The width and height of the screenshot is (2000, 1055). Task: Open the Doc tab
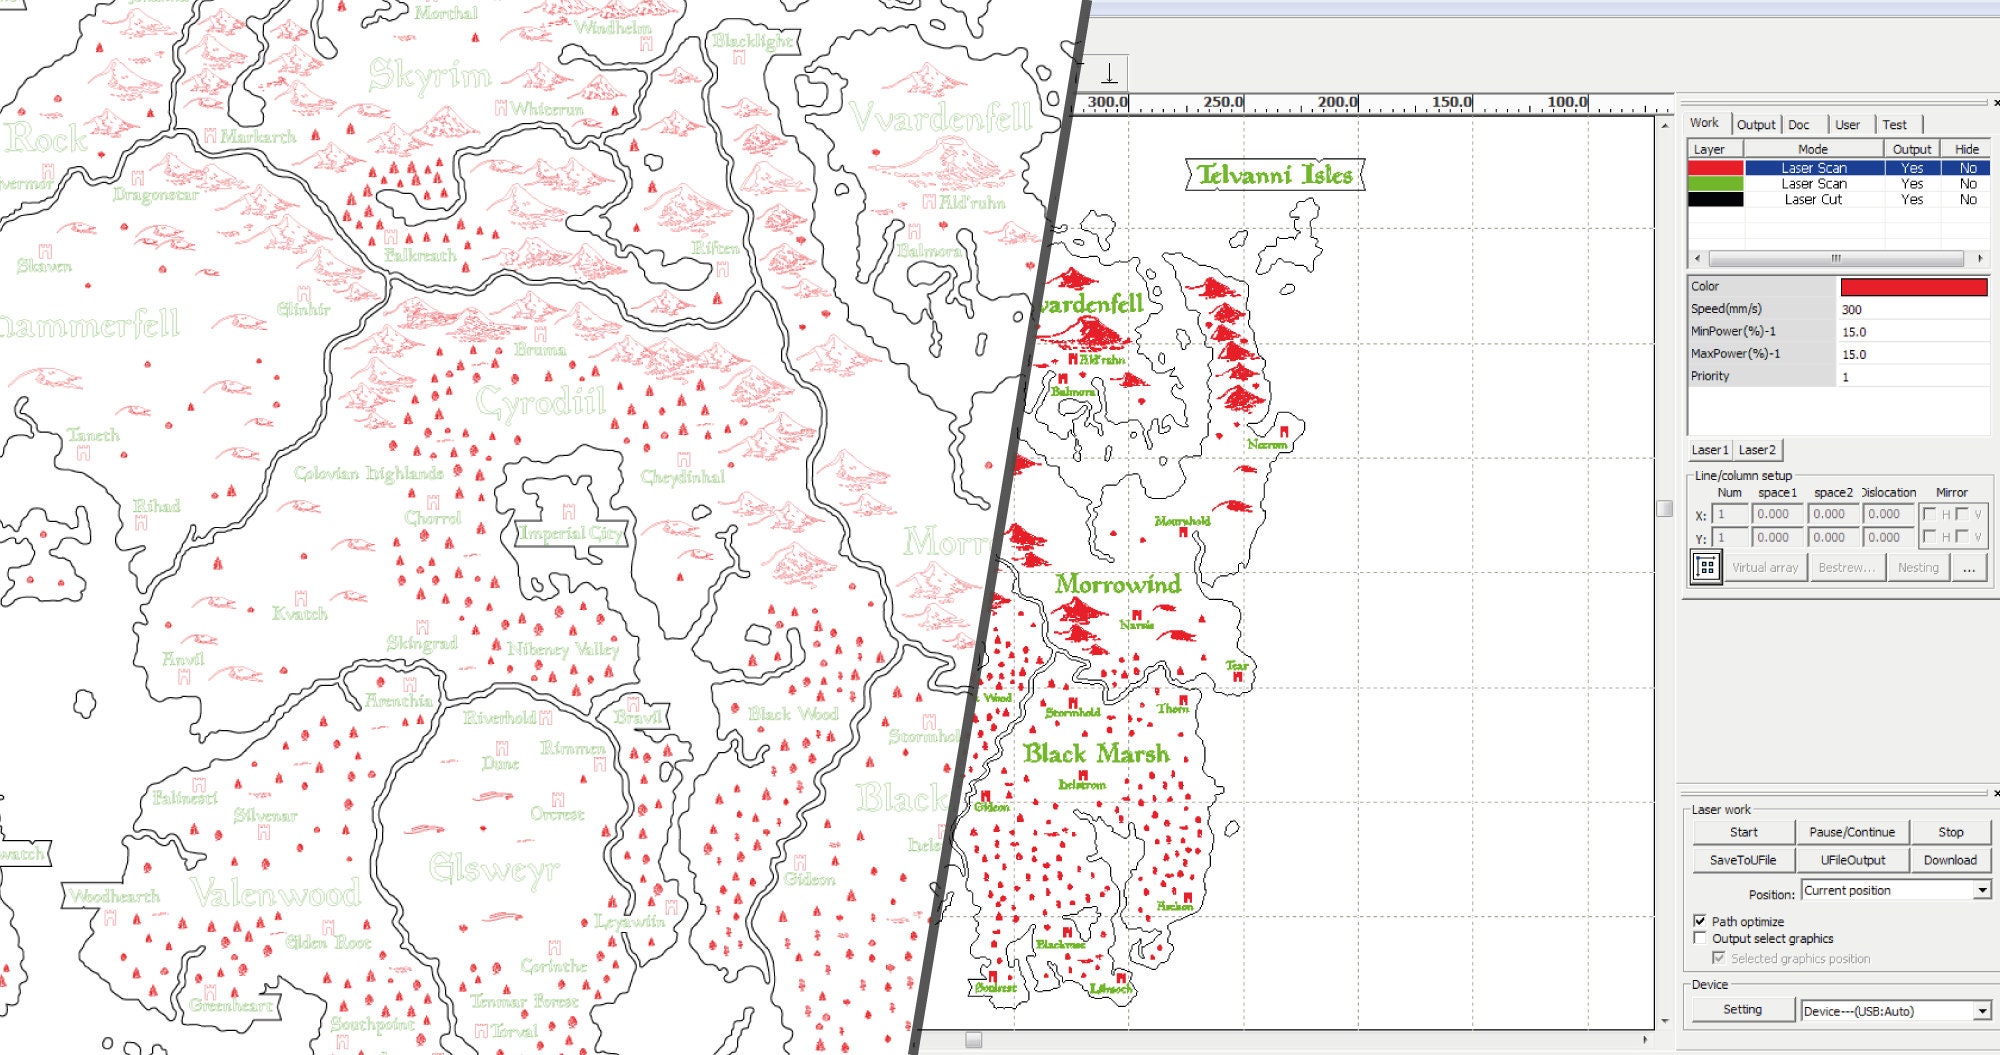pyautogui.click(x=1799, y=125)
